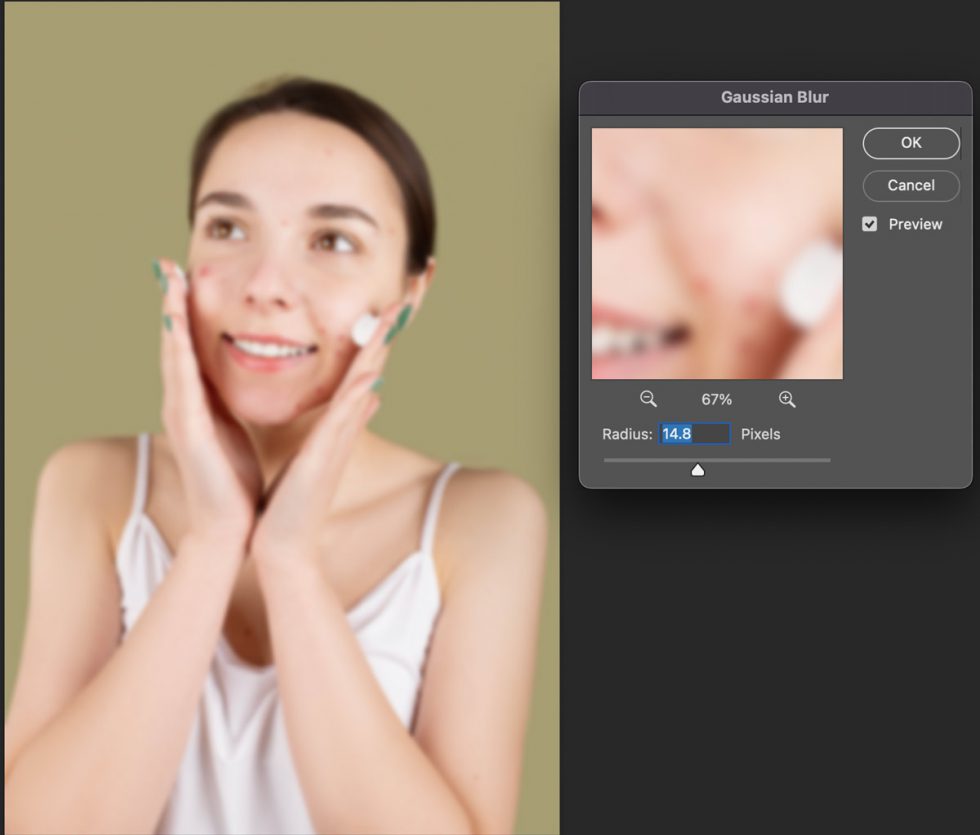This screenshot has width=980, height=835.
Task: Toggle live preview of the blur
Action: (869, 224)
